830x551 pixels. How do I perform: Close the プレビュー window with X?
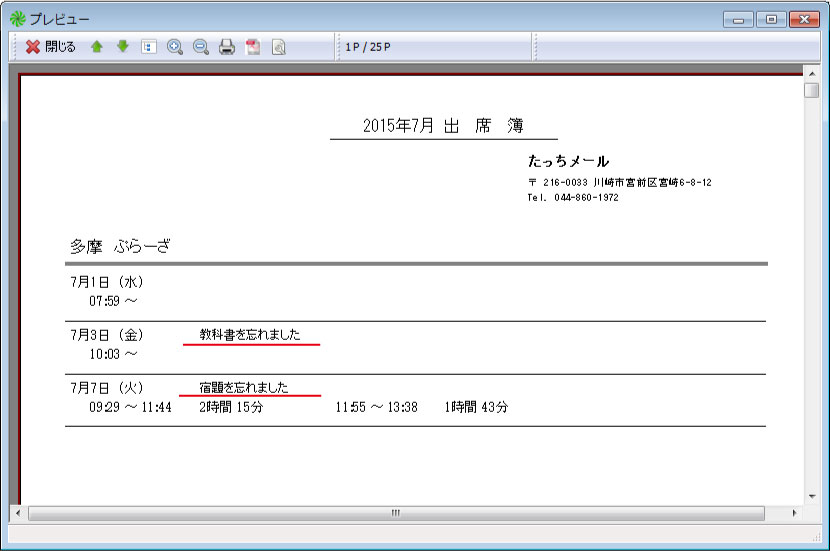tap(804, 20)
